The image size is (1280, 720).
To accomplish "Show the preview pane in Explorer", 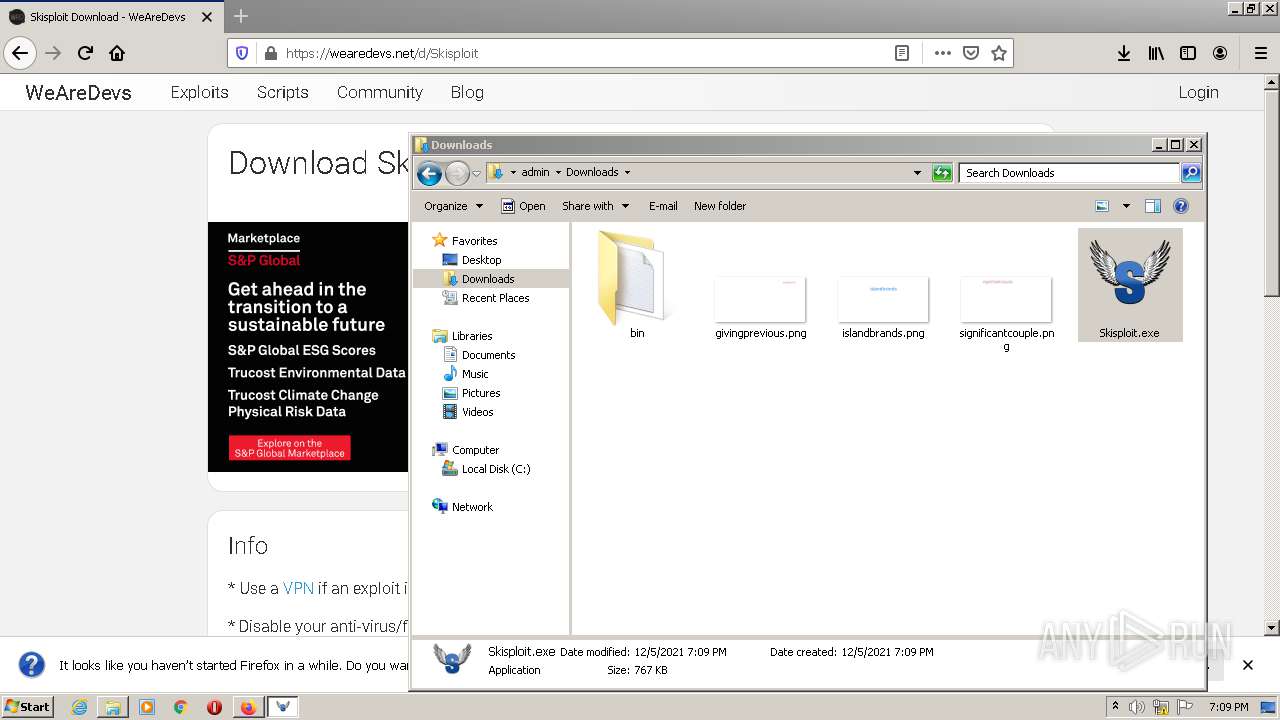I will (1152, 206).
